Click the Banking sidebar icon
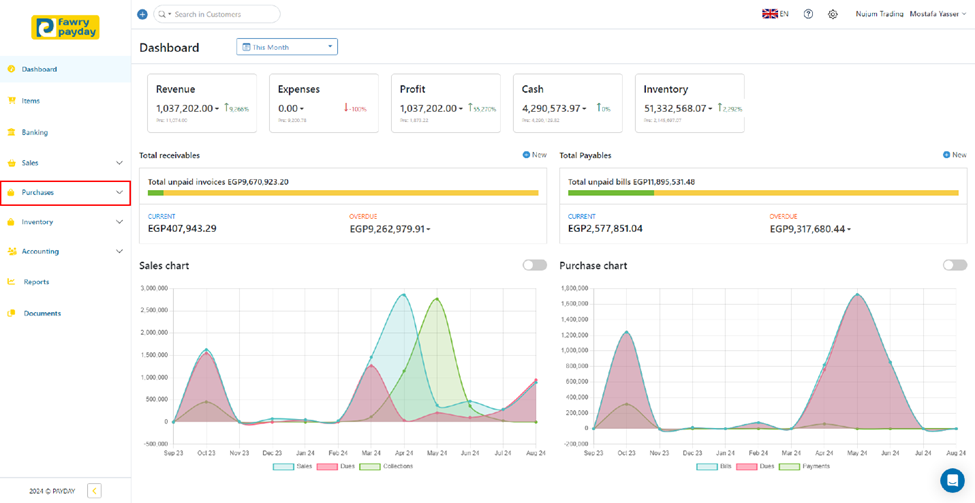The width and height of the screenshot is (975, 503). (x=12, y=132)
